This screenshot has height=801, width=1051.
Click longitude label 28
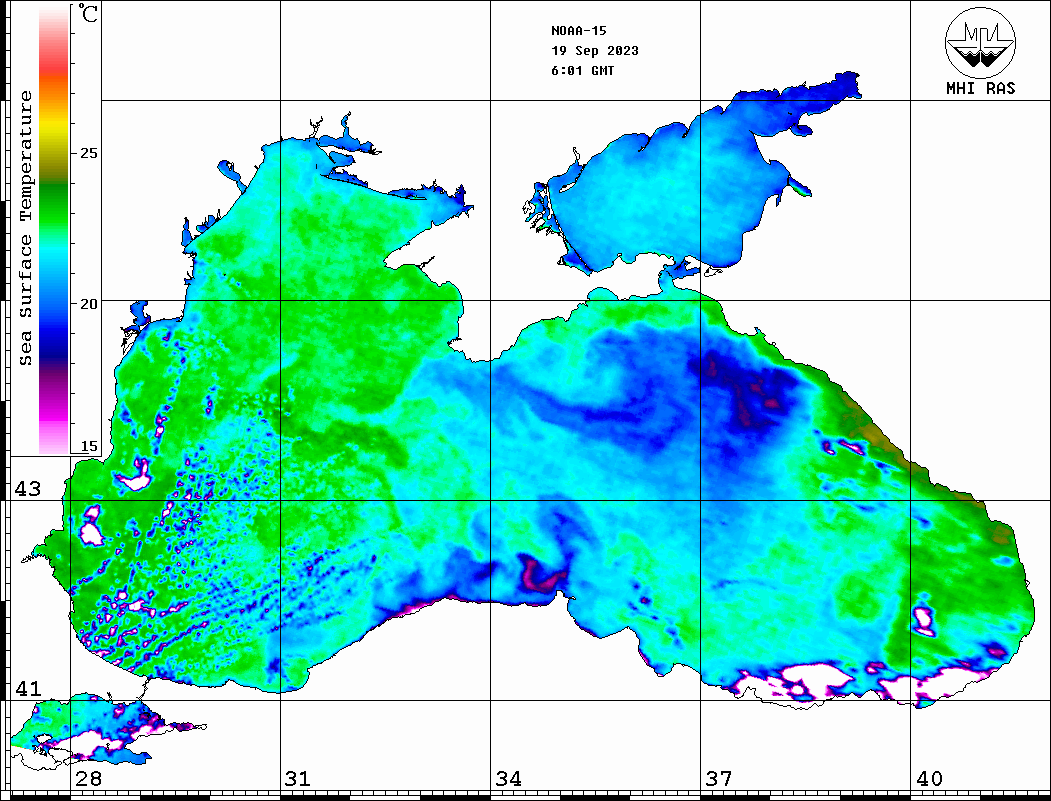point(88,779)
